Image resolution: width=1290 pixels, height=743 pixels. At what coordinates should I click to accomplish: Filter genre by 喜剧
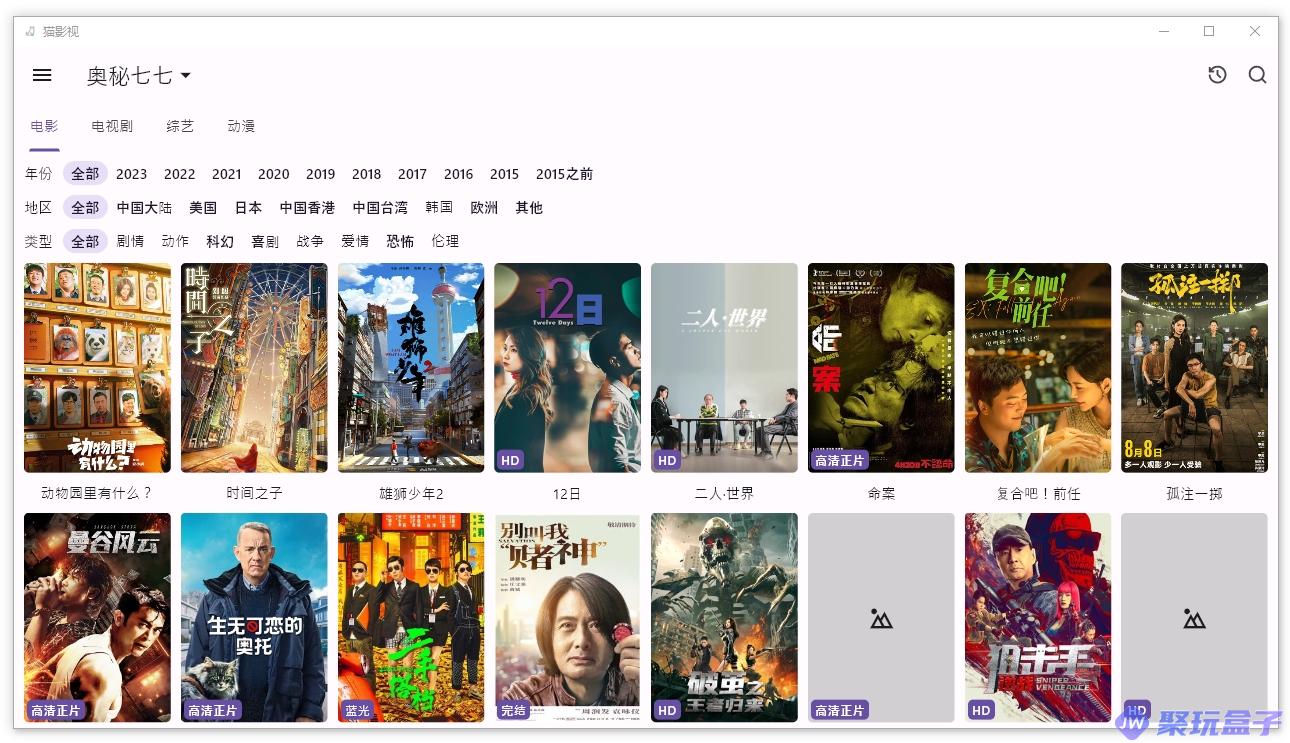(x=265, y=241)
